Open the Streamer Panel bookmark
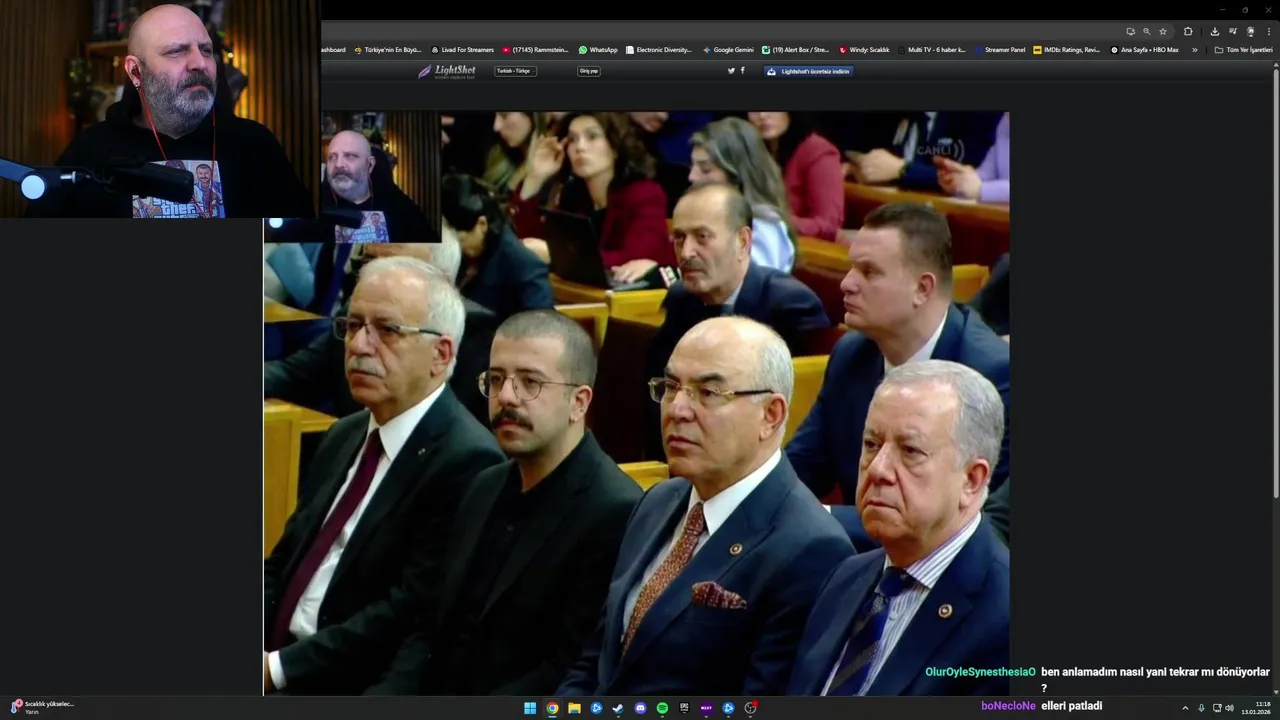Image resolution: width=1280 pixels, height=720 pixels. pos(1000,49)
